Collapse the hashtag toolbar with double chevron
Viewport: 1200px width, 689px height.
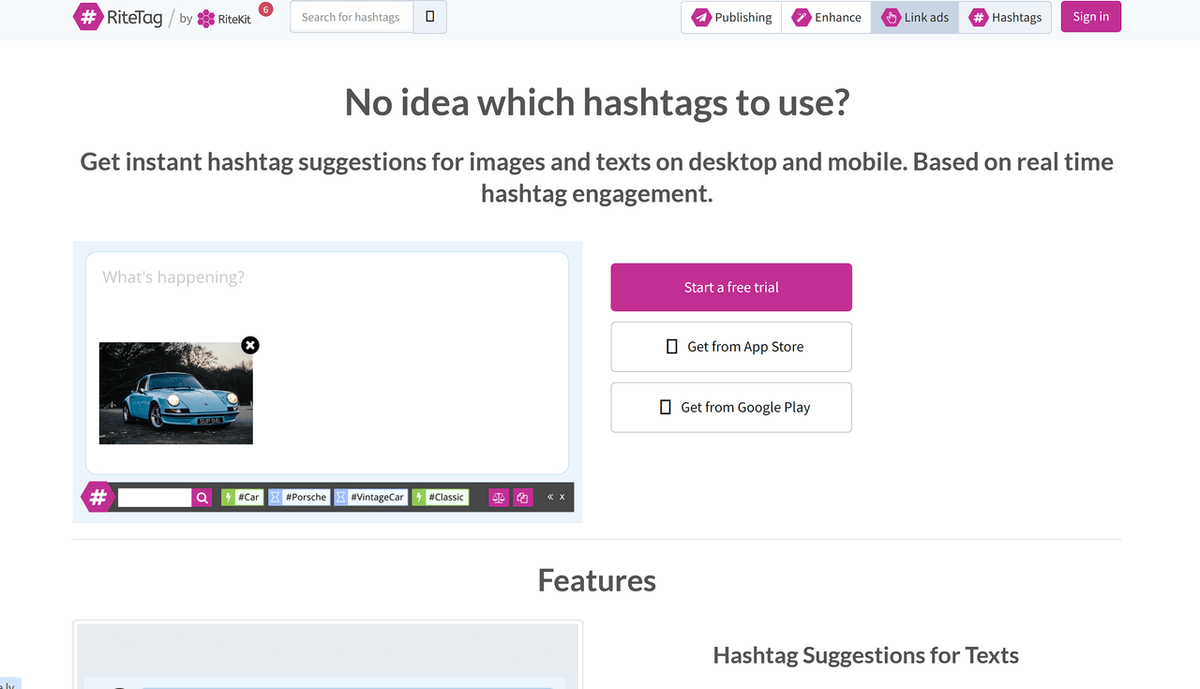550,497
